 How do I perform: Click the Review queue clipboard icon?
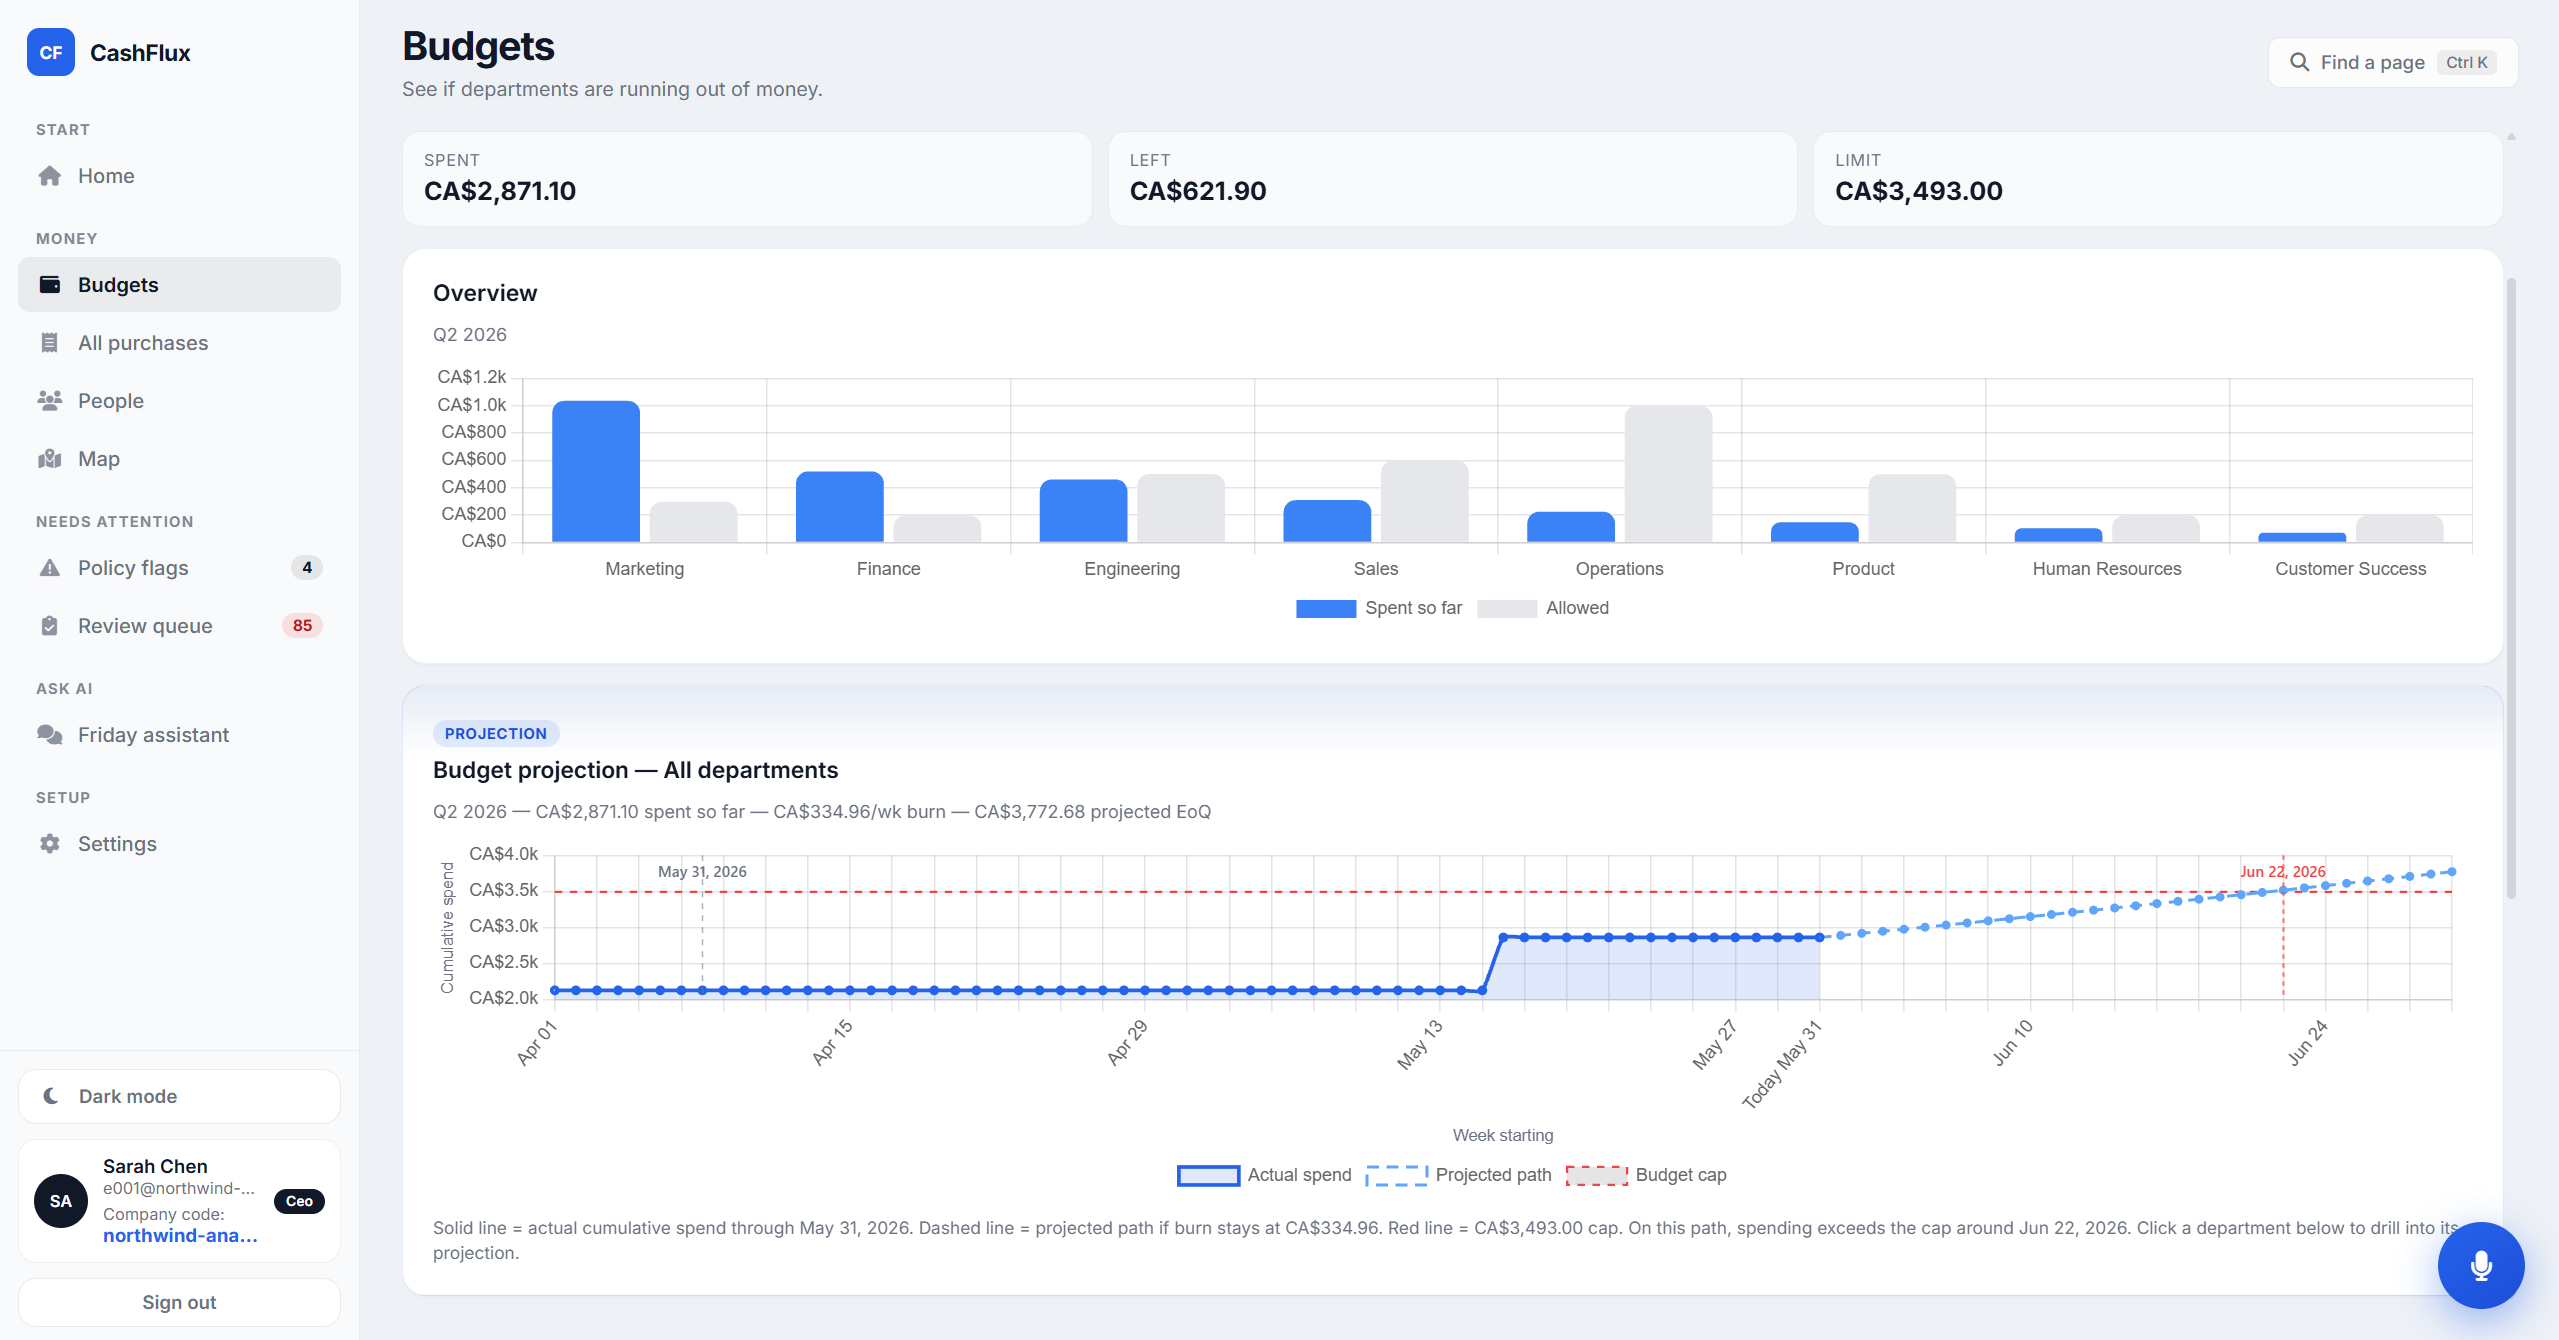(x=49, y=626)
